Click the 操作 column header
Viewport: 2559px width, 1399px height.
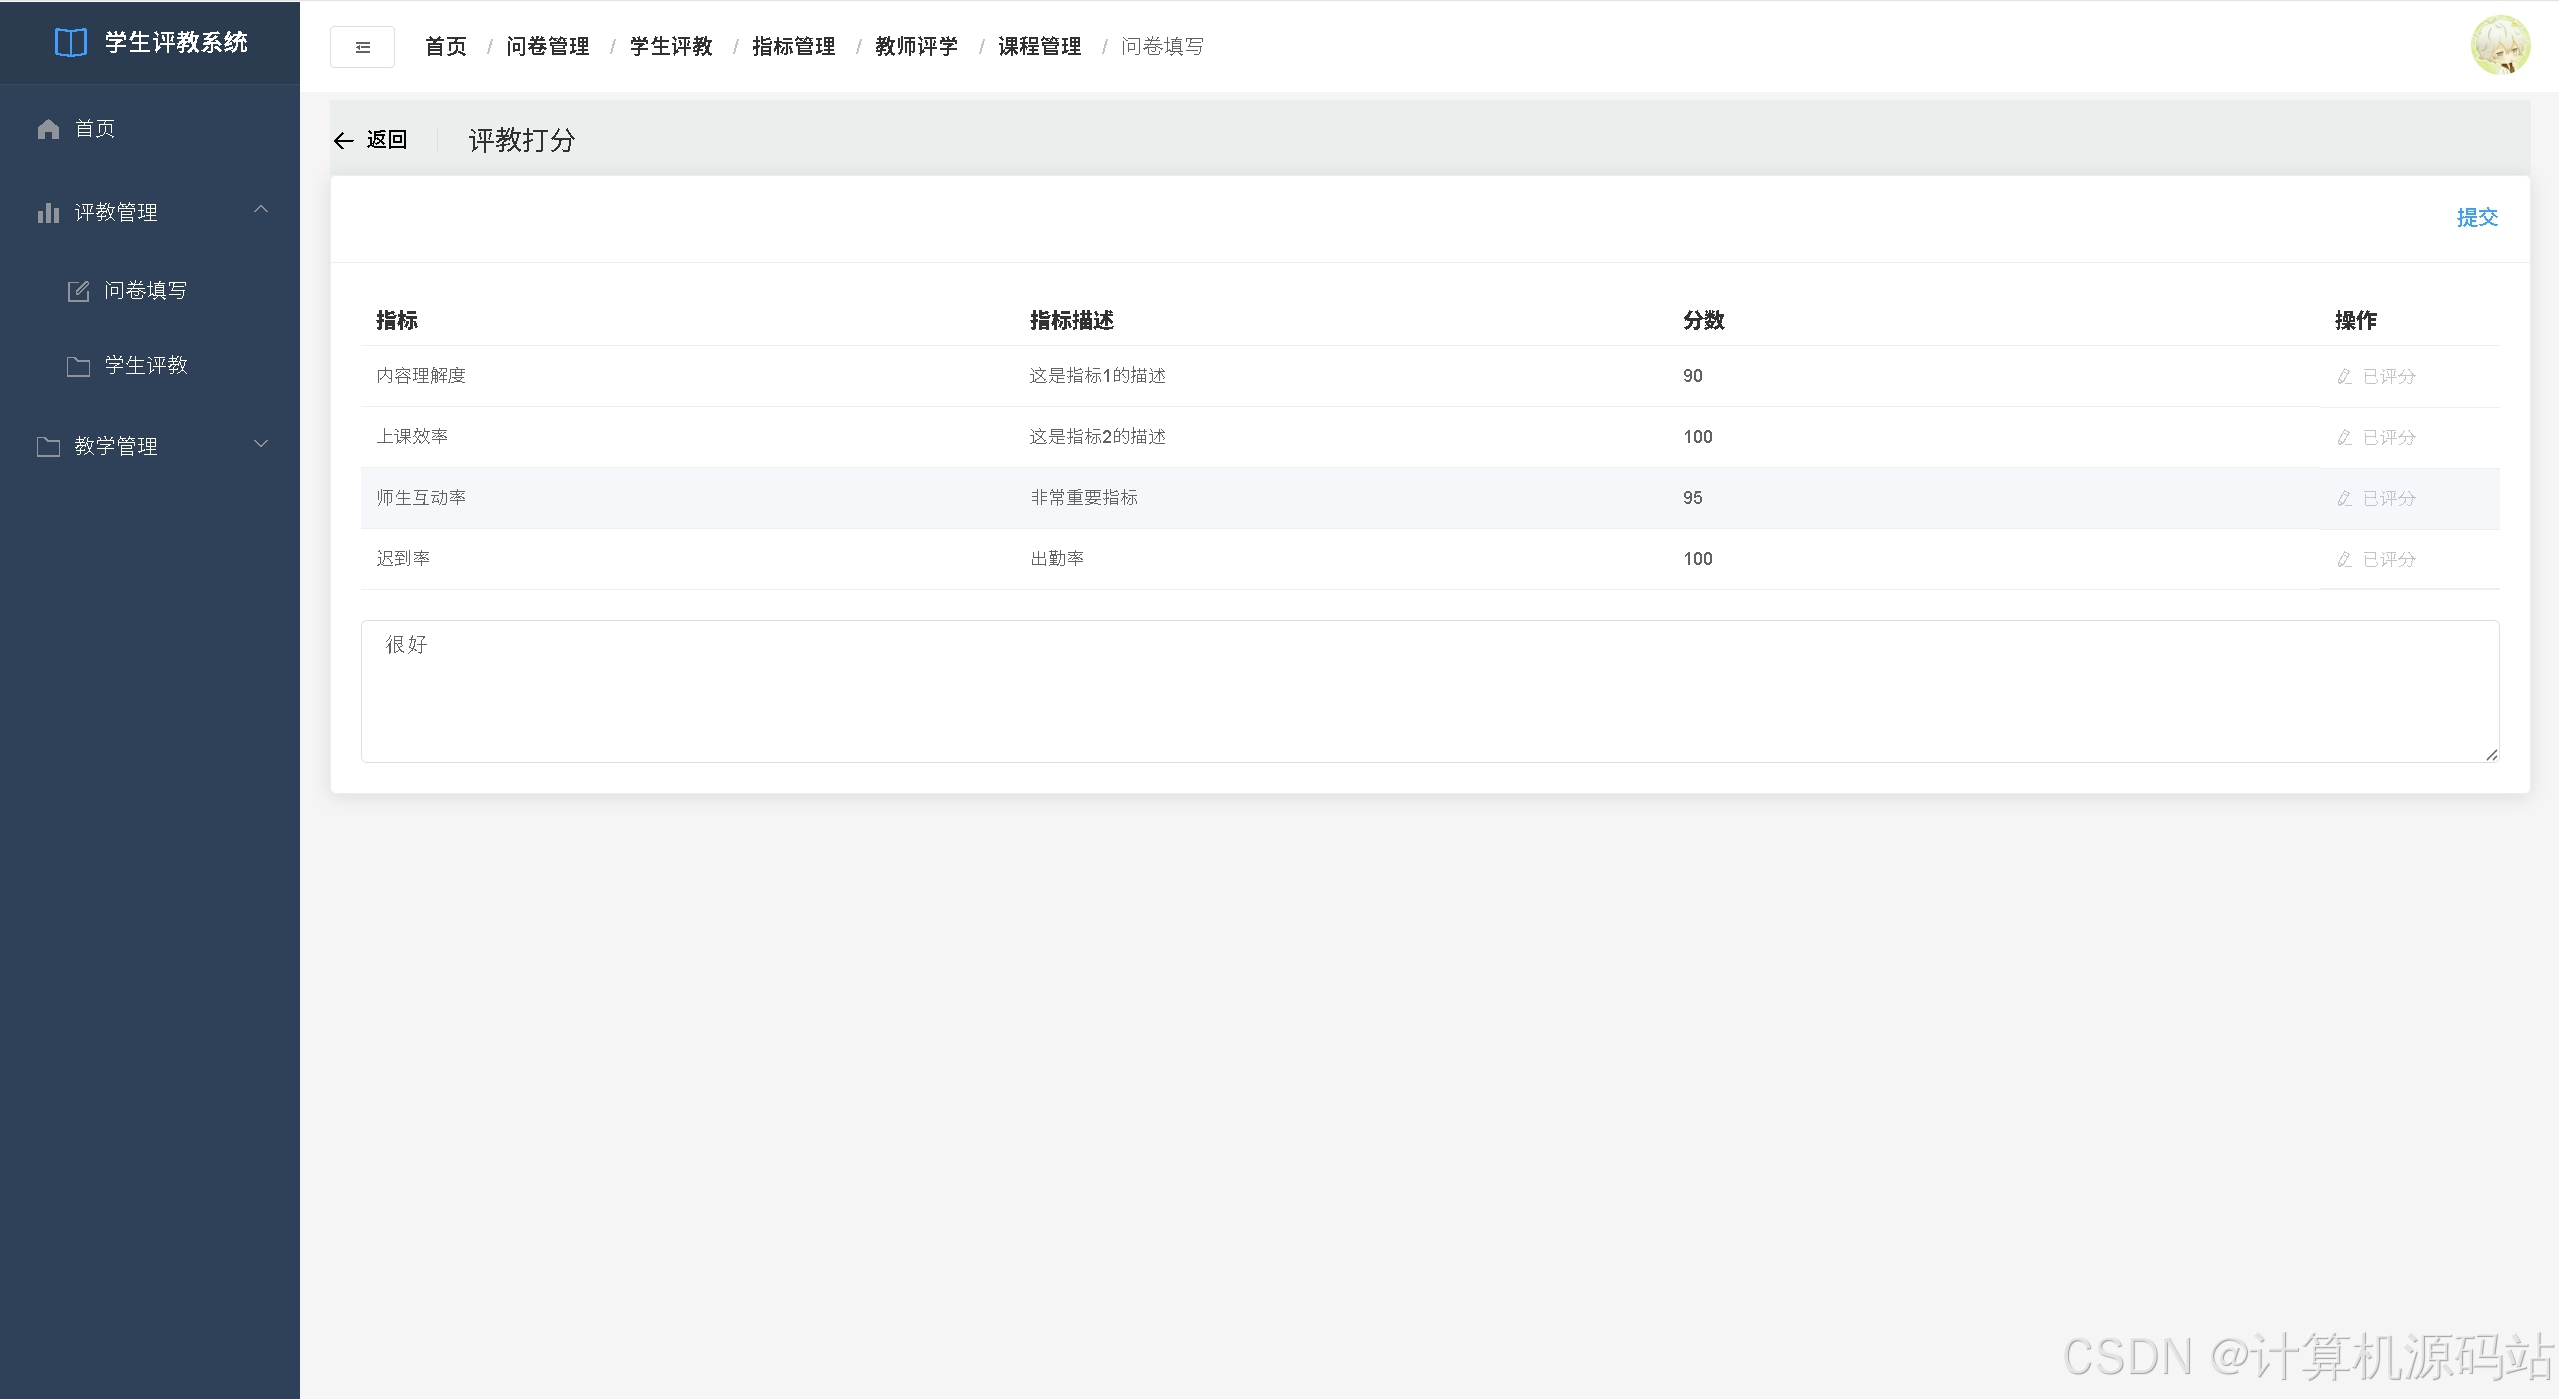[x=2355, y=321]
